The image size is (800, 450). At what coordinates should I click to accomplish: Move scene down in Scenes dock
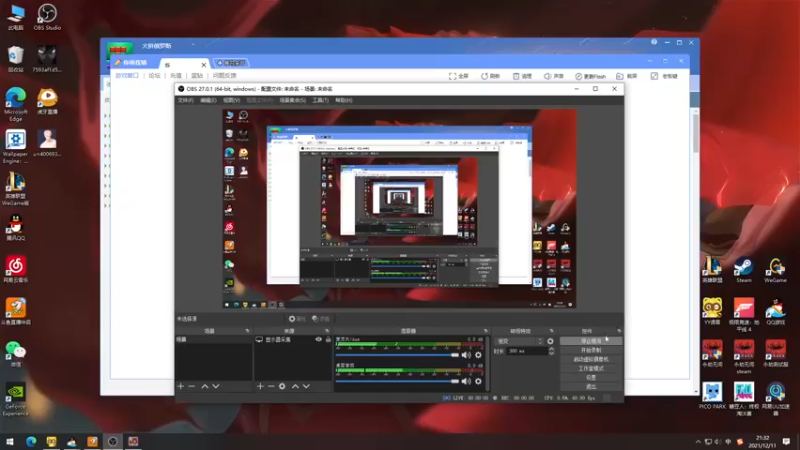(x=216, y=386)
